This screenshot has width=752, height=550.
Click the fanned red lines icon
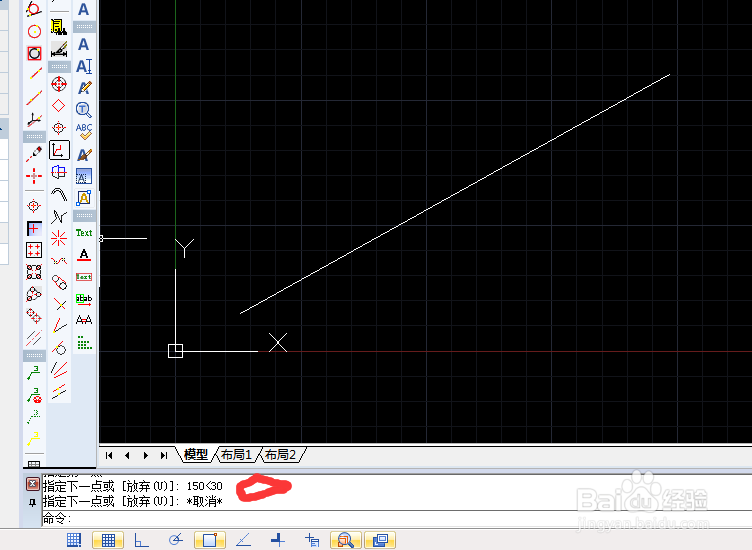(x=59, y=370)
